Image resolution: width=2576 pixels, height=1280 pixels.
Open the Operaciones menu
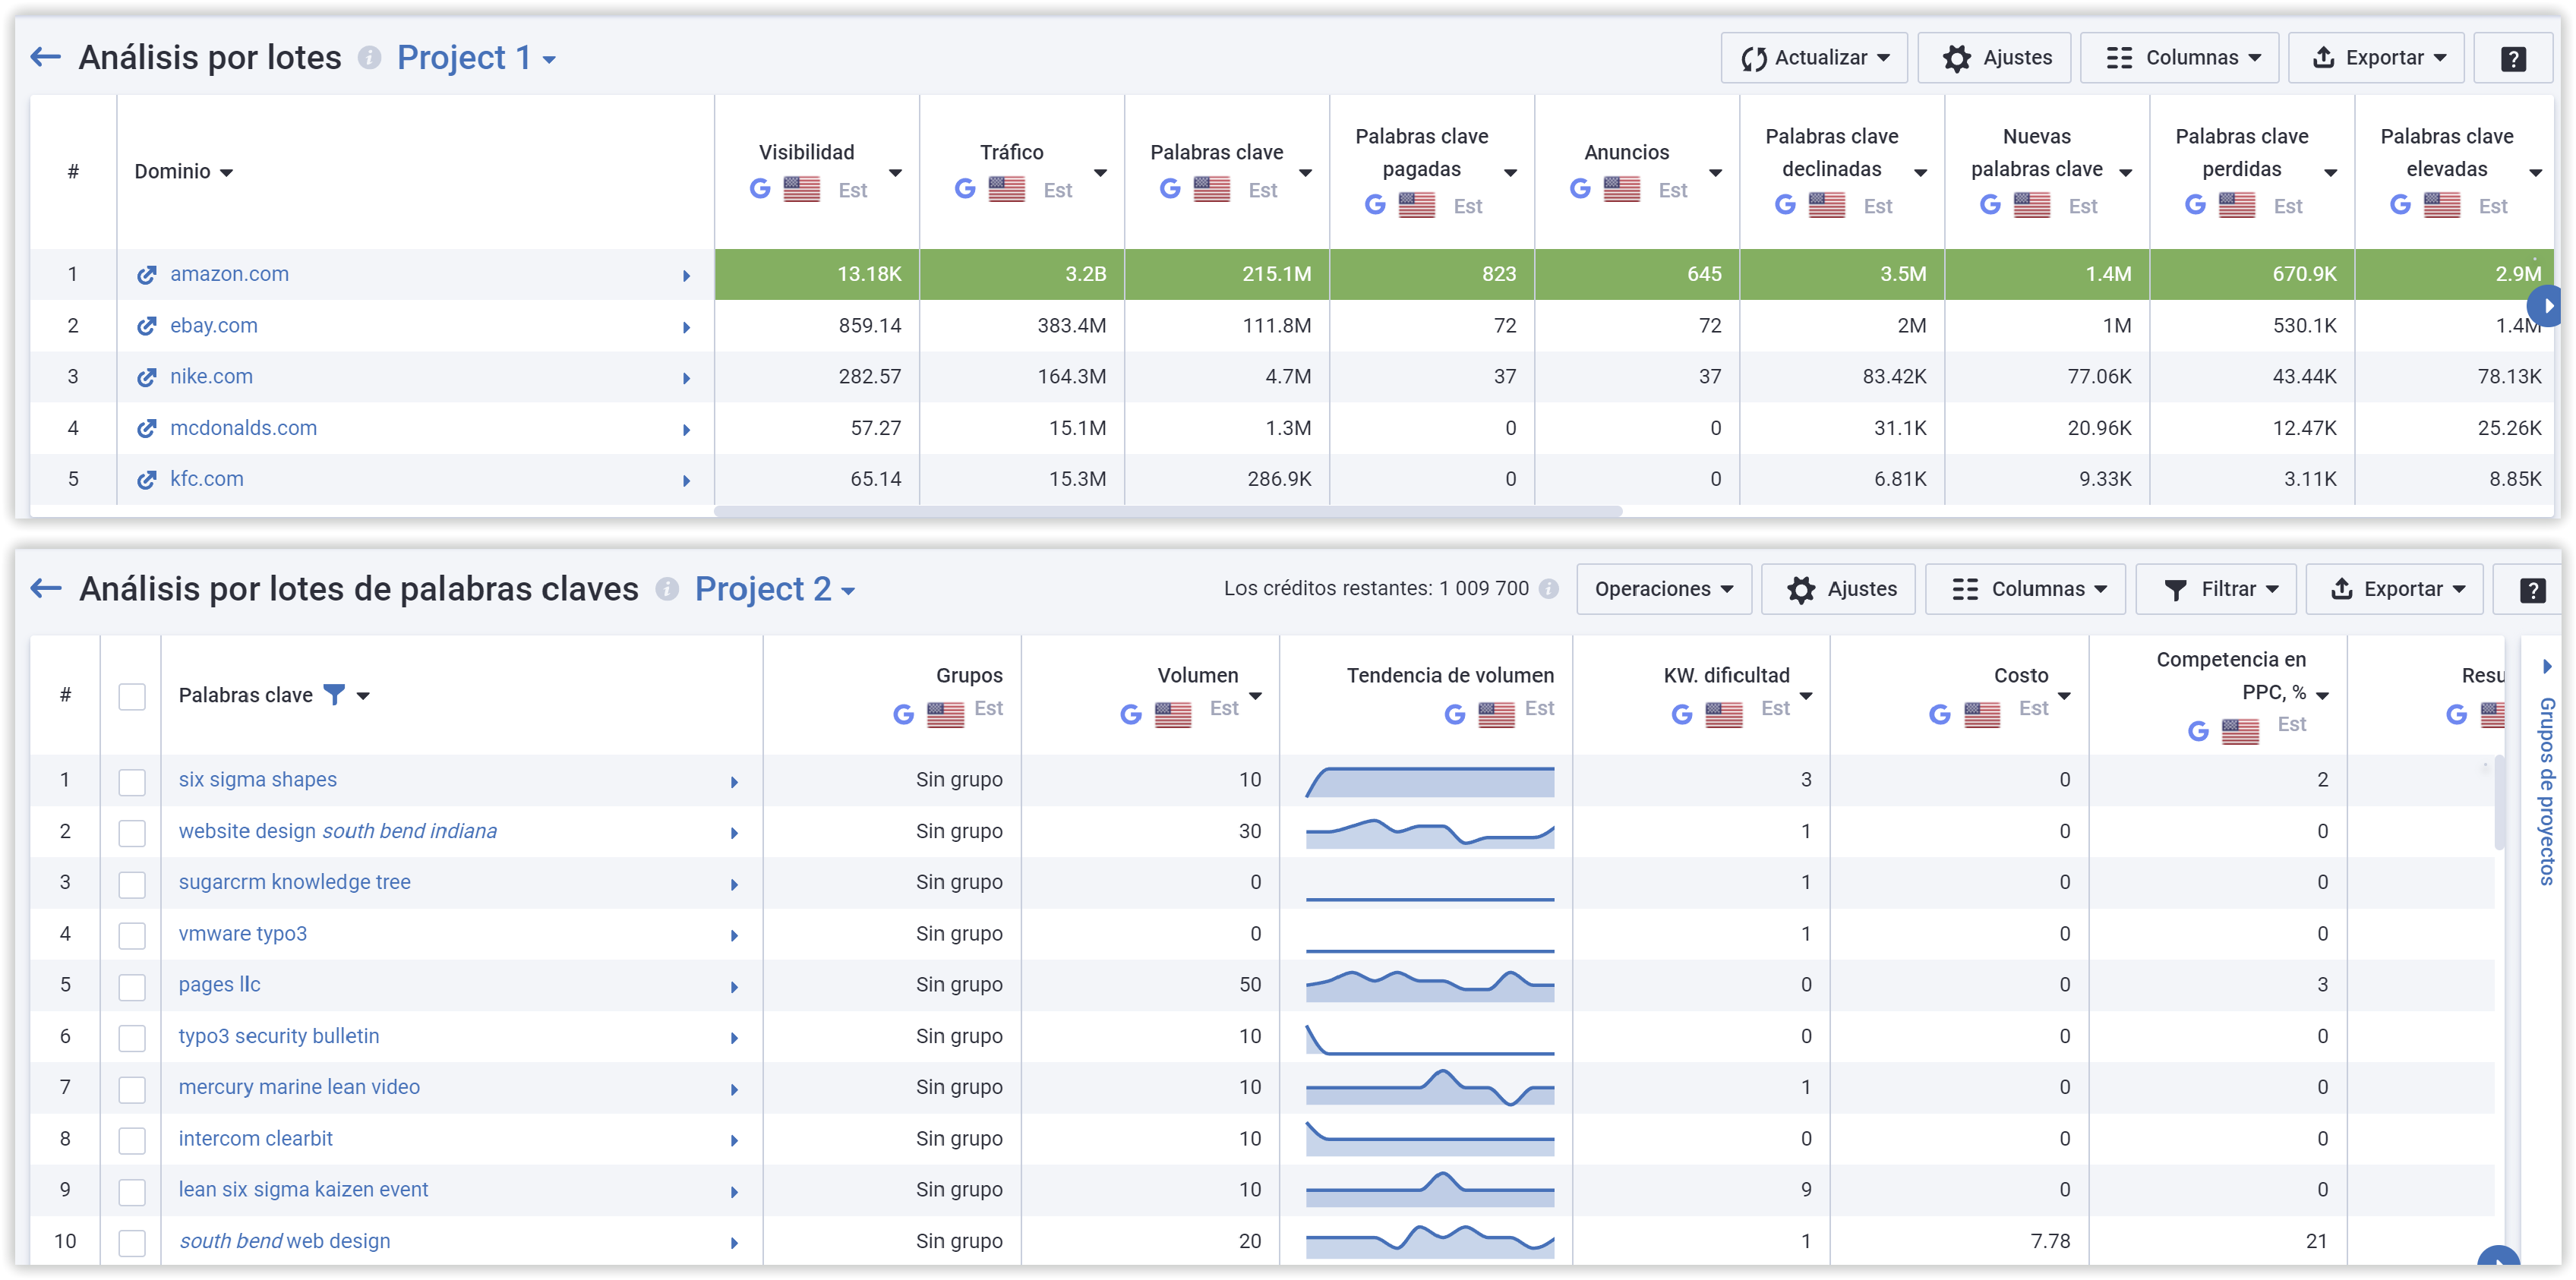click(x=1663, y=589)
